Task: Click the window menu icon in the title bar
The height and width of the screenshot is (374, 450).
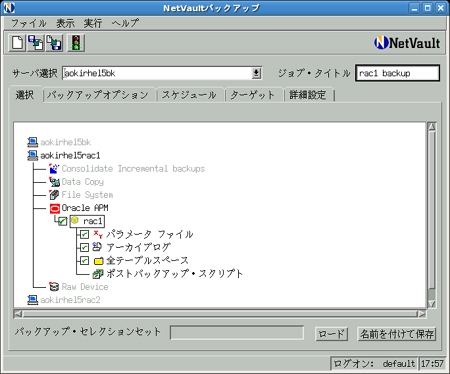Action: (9, 8)
